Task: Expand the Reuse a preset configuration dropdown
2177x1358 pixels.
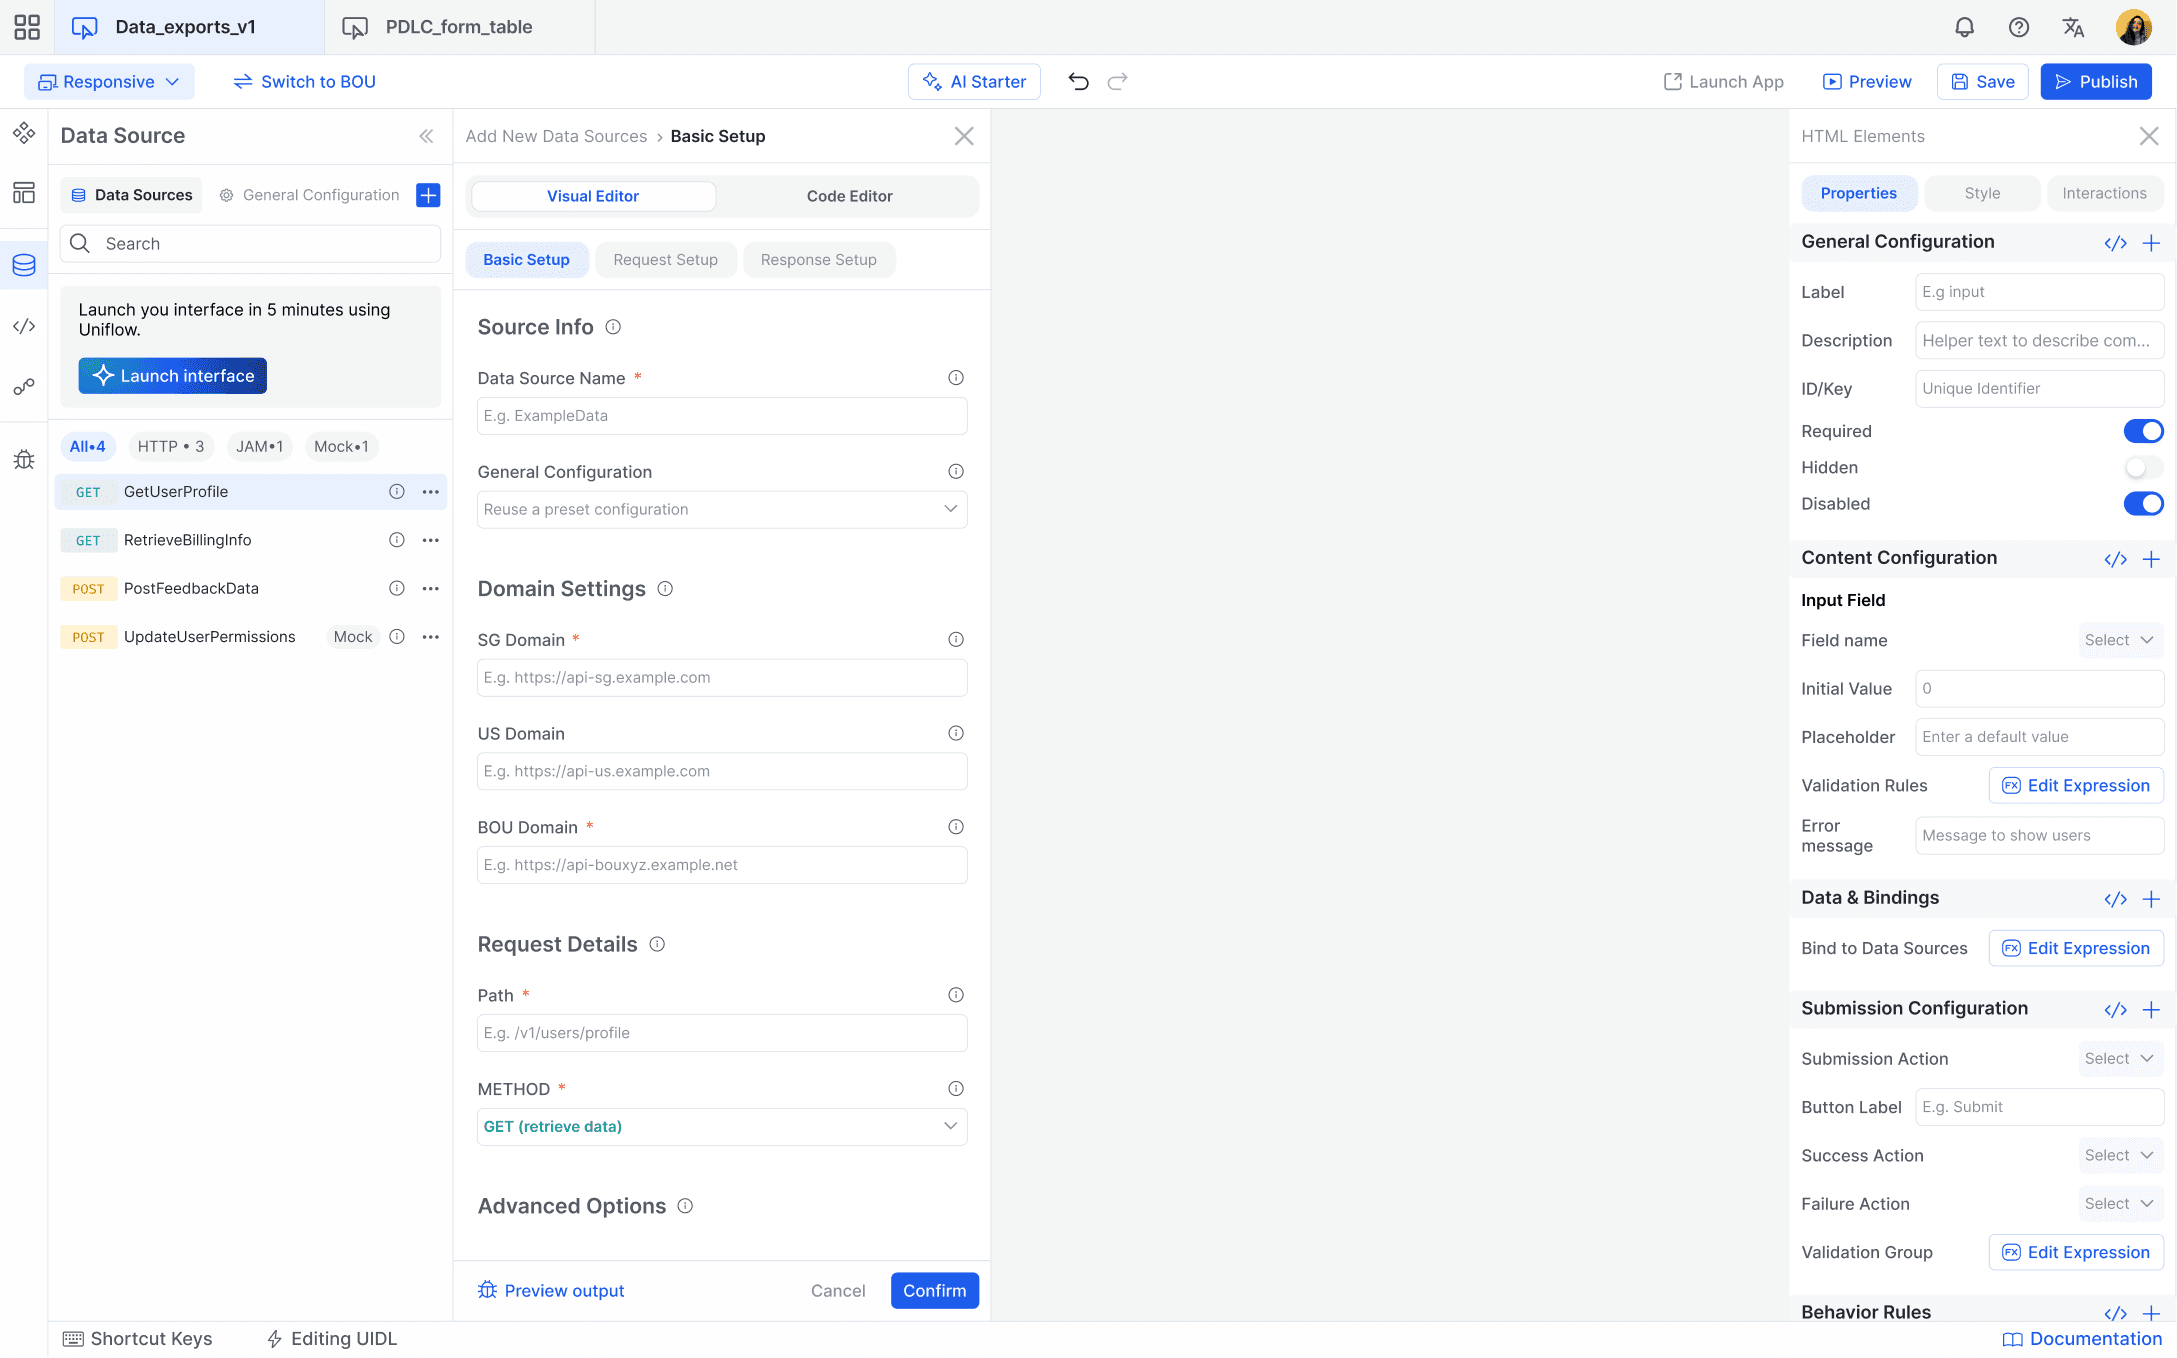Action: 722,509
